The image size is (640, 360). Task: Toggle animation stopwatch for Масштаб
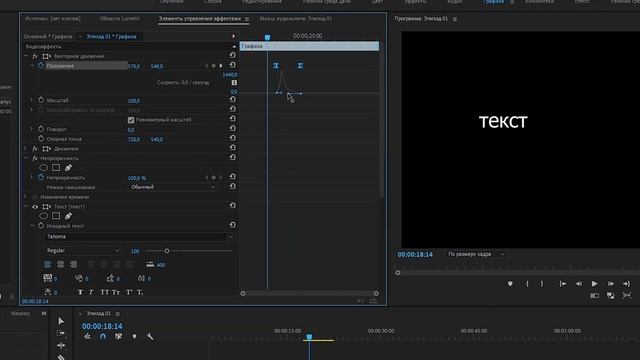[x=41, y=100]
